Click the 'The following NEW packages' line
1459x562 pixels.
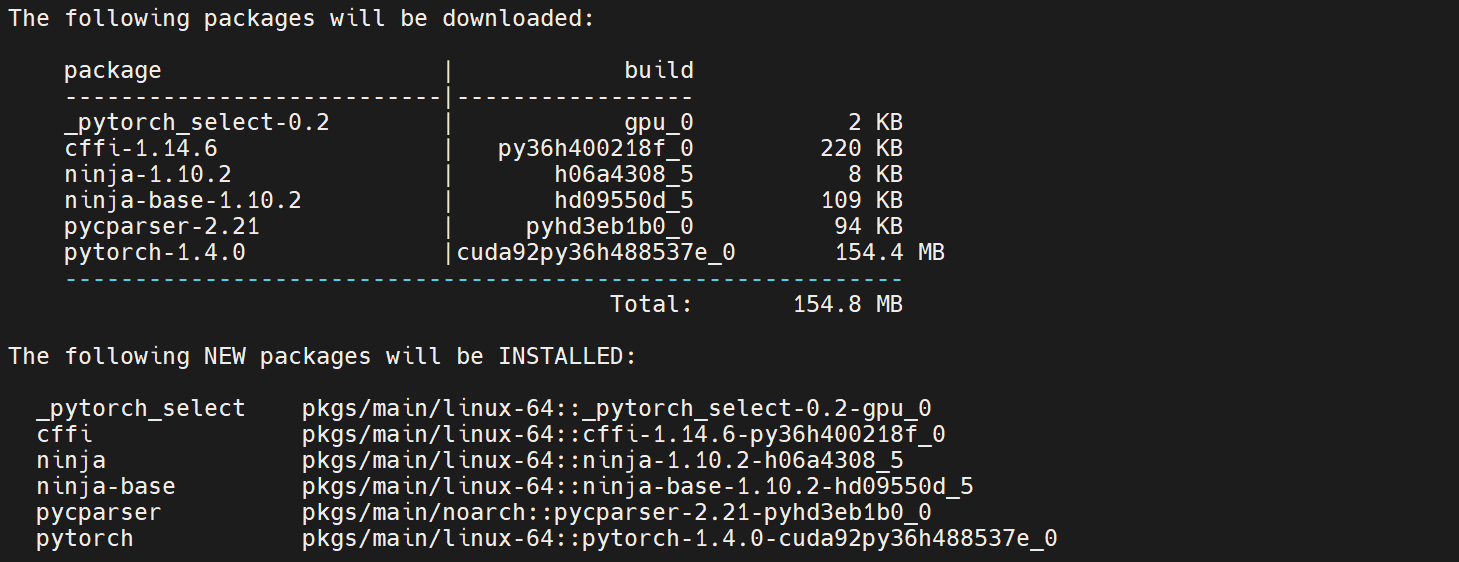[x=321, y=356]
